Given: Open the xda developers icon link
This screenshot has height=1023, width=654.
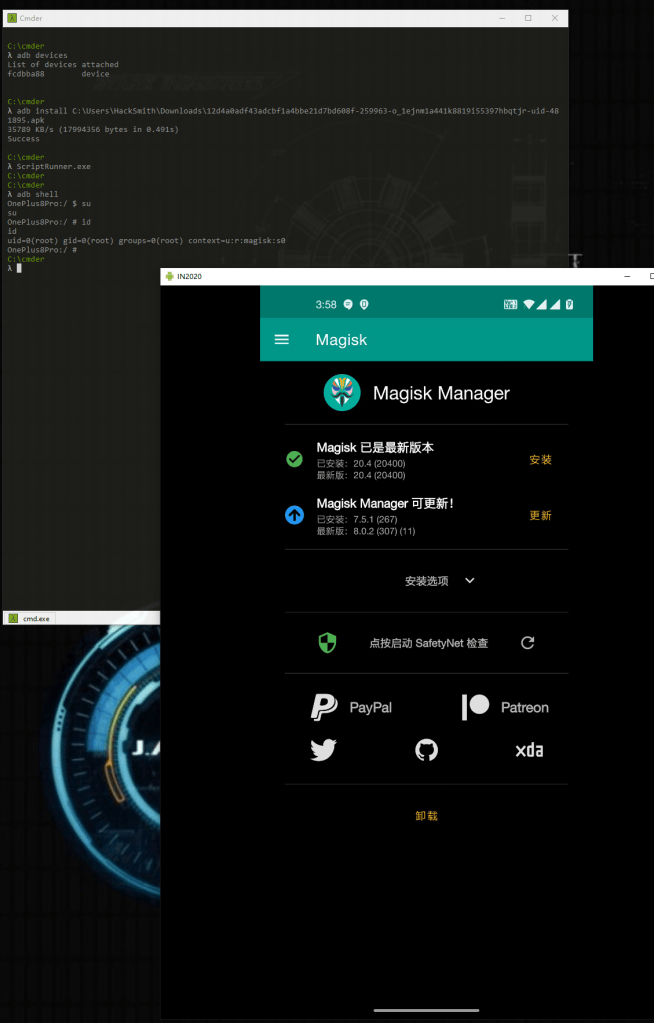Looking at the screenshot, I should coord(529,750).
